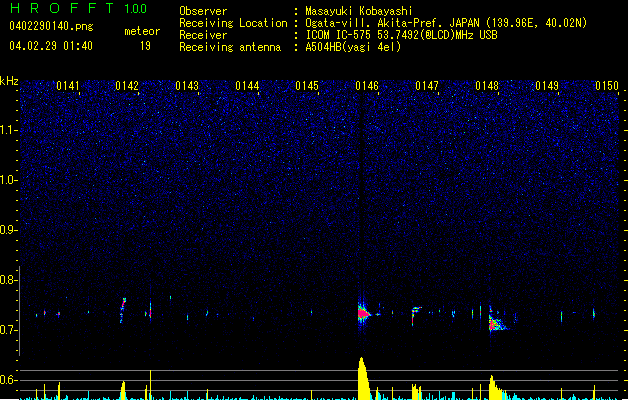Image resolution: width=629 pixels, height=400 pixels.
Task: Click the kHz axis unit label
Action: coord(9,81)
